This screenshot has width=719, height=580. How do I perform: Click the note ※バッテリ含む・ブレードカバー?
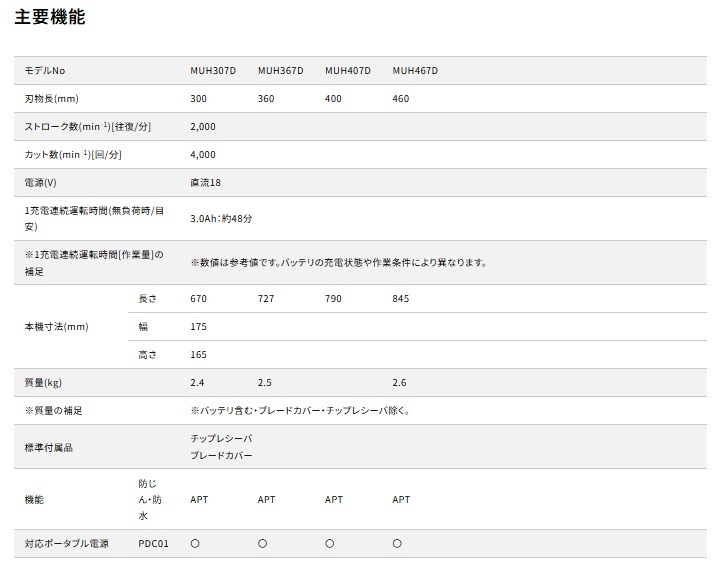click(300, 410)
